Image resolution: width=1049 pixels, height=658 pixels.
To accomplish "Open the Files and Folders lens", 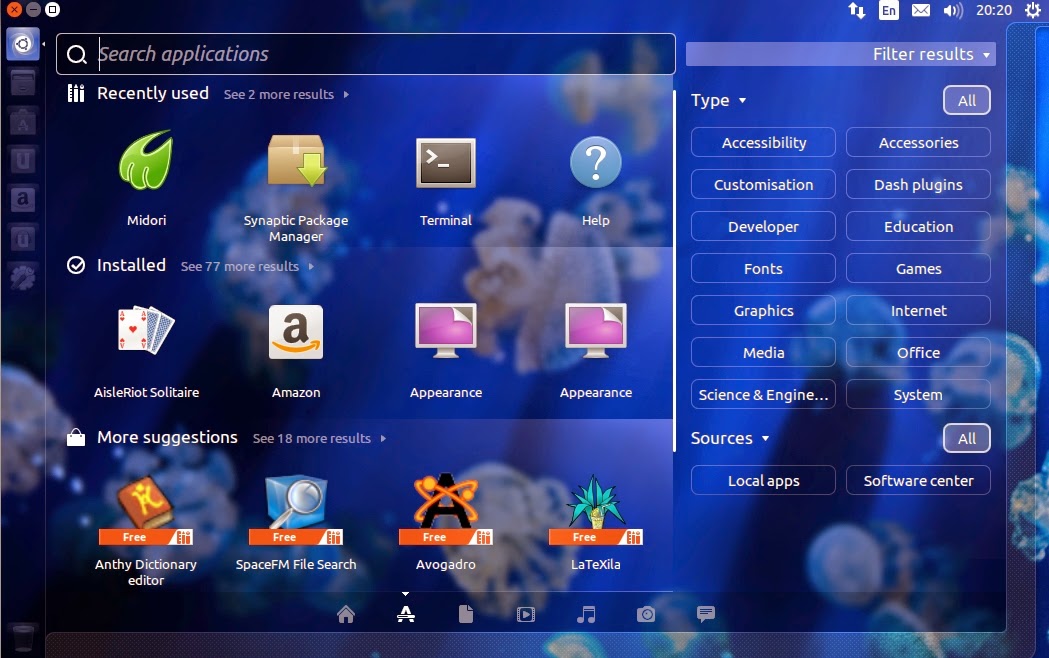I will [466, 614].
